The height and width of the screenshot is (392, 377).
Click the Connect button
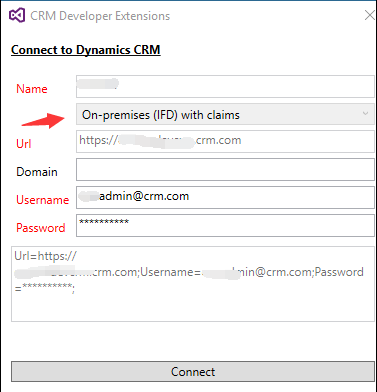(x=193, y=371)
